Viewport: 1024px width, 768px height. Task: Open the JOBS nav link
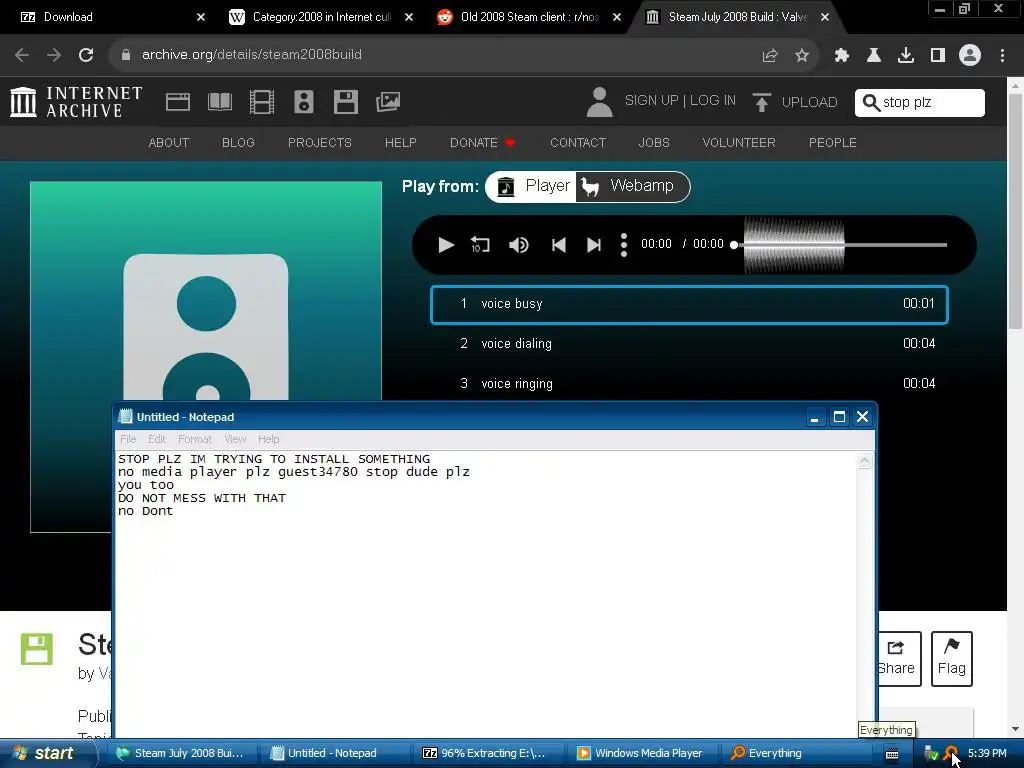coord(654,142)
